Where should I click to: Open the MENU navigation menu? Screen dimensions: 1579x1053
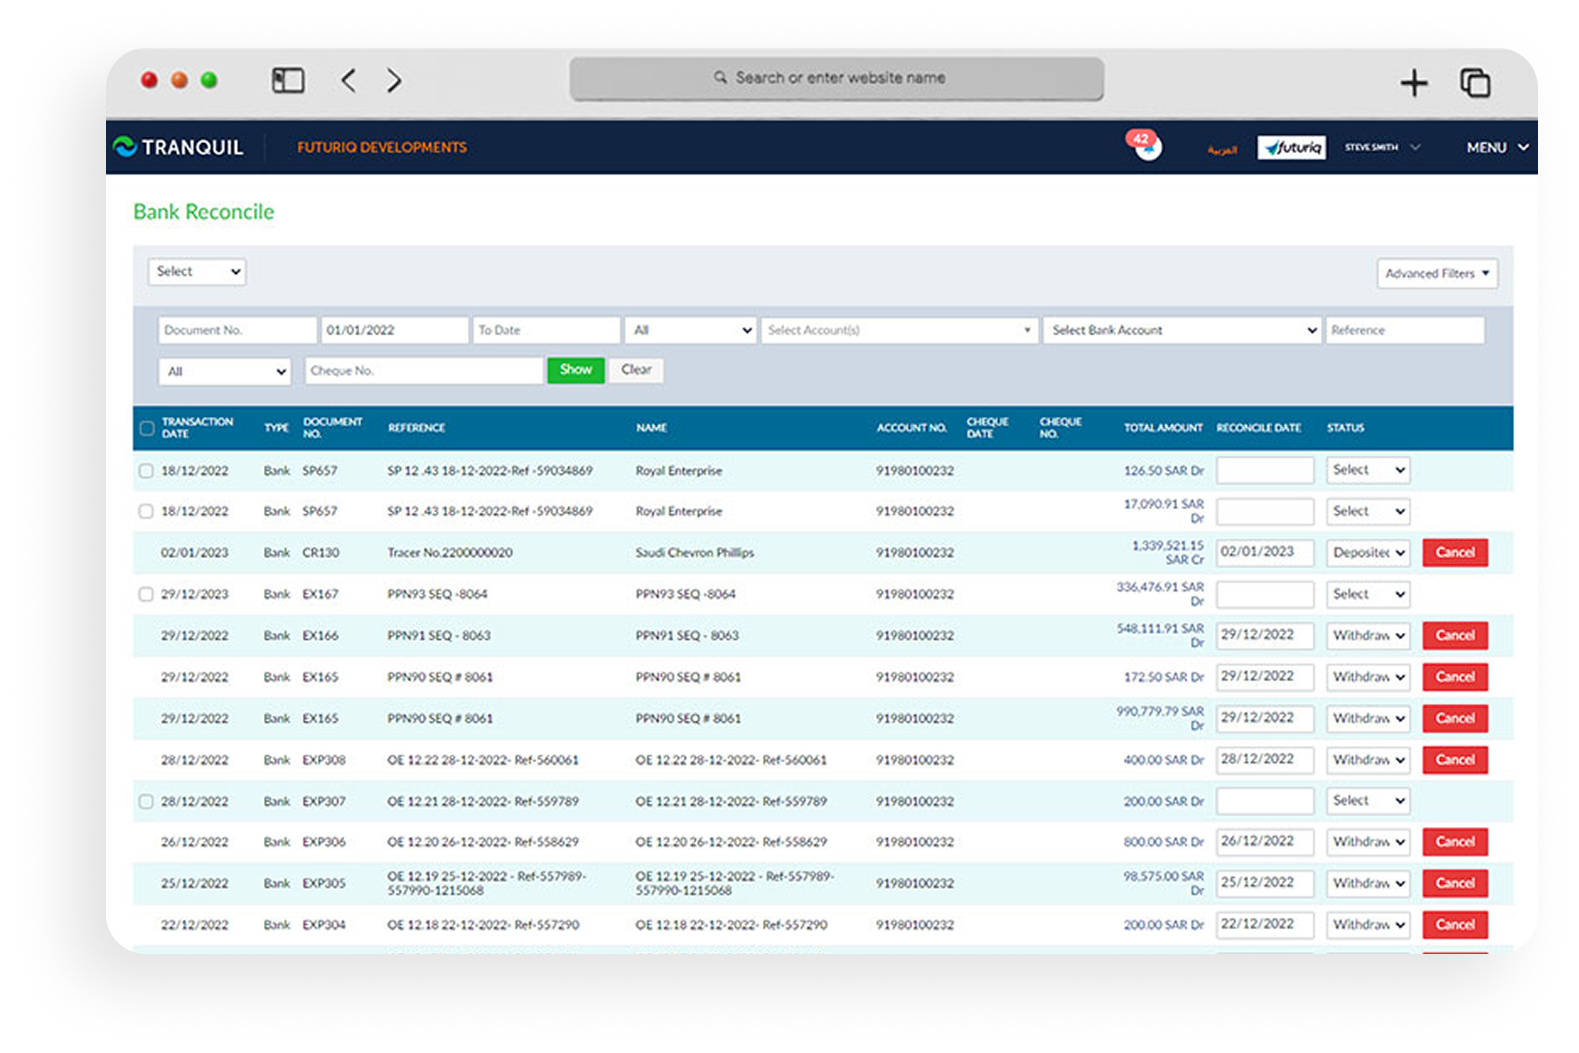1496,148
